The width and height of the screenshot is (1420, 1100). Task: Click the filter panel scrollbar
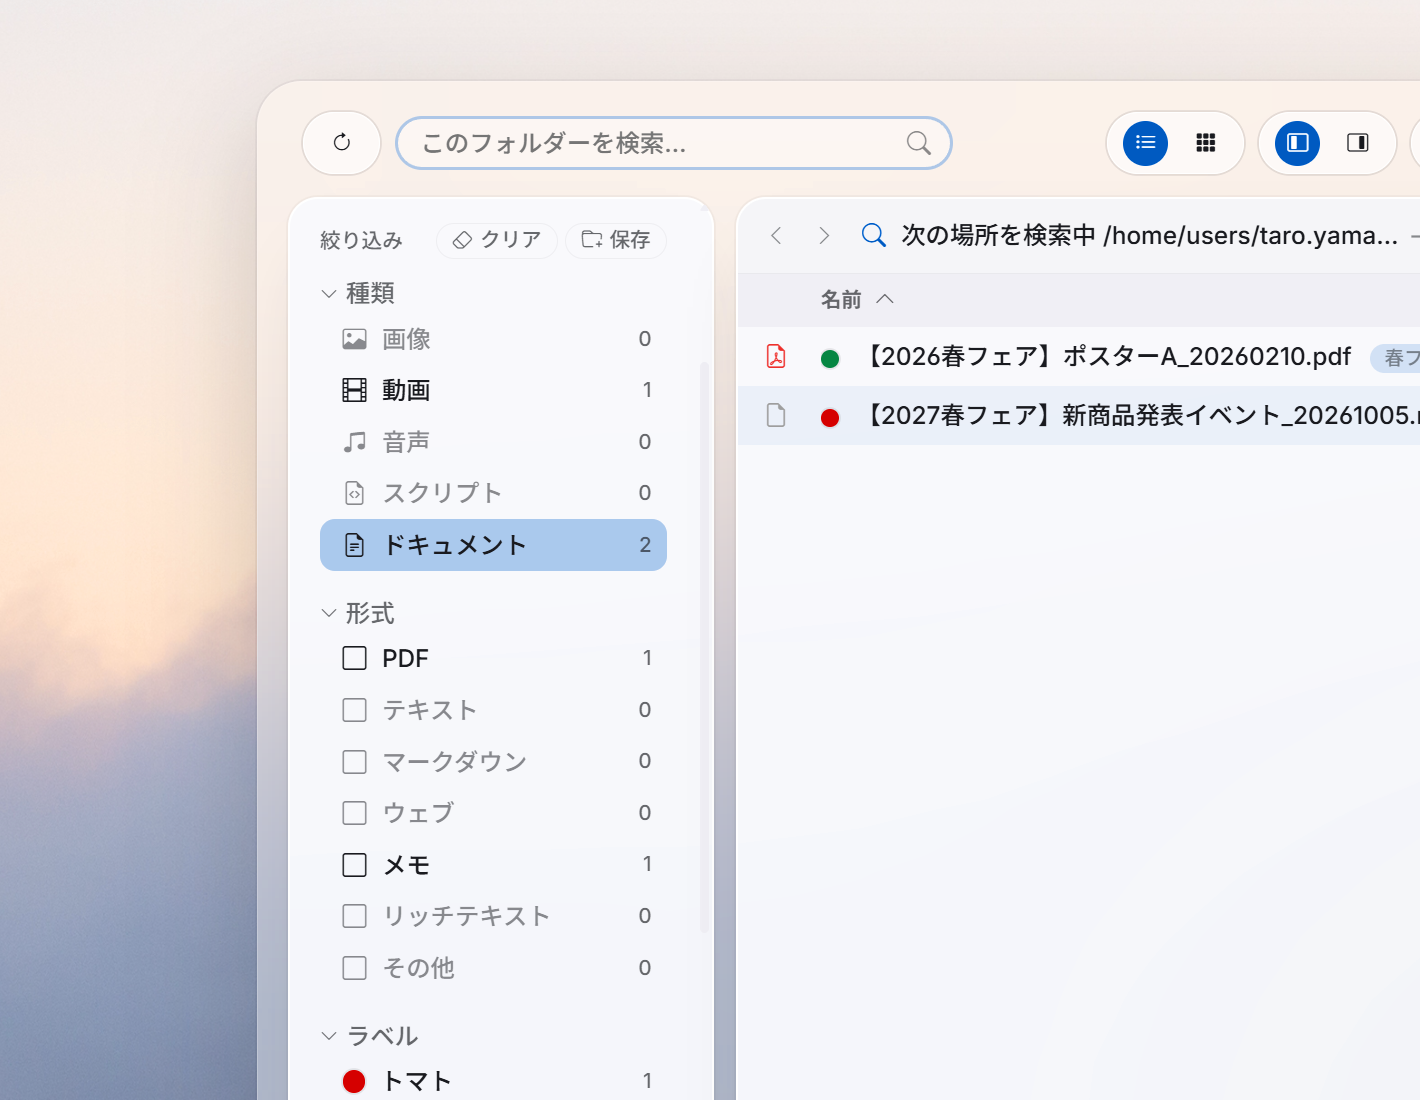tap(705, 647)
